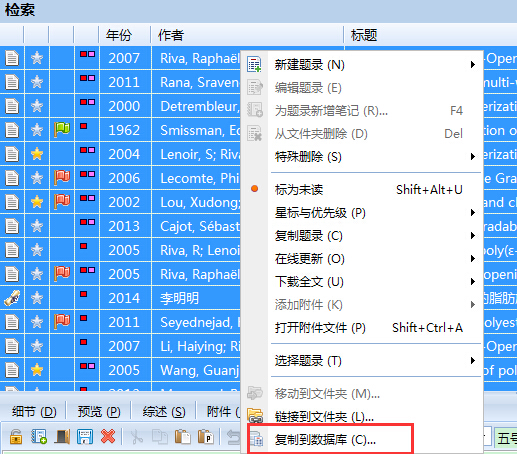This screenshot has height=454, width=517.
Task: Click the document icon in 2007 Riva row
Action: (x=12, y=58)
